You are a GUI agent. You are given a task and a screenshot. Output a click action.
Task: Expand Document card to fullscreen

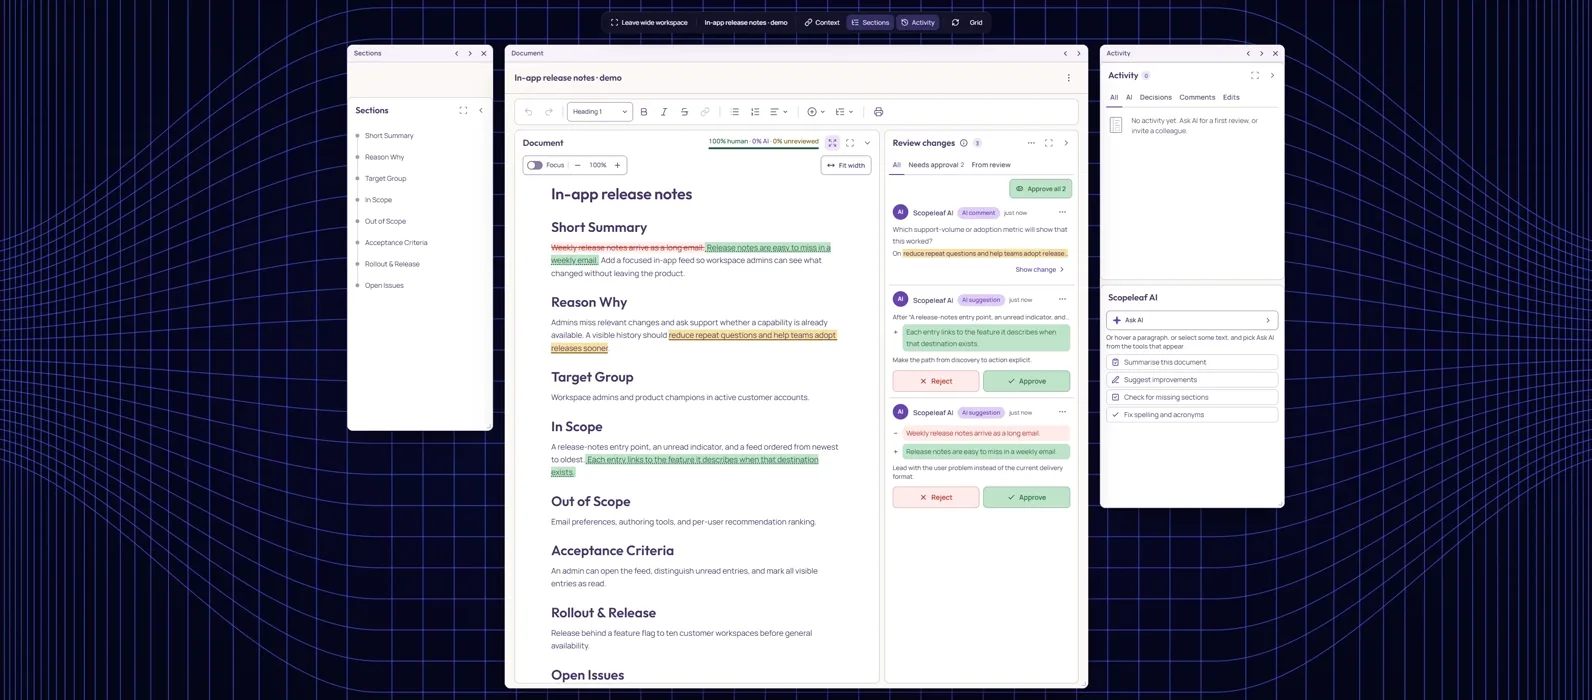[850, 143]
